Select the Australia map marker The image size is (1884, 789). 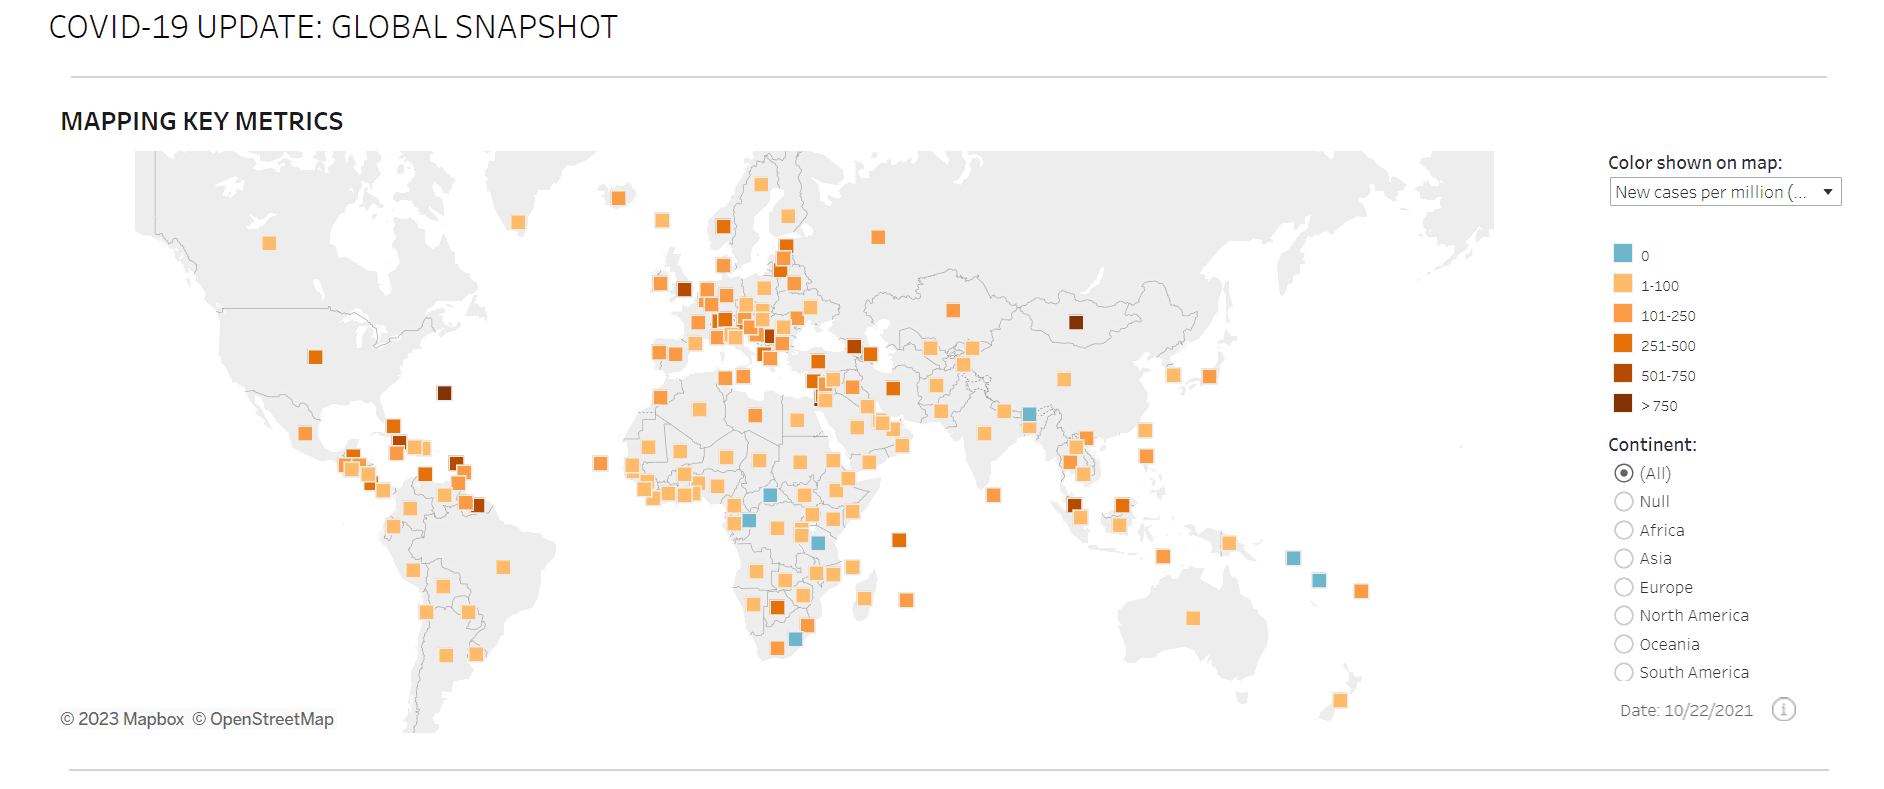click(1193, 618)
